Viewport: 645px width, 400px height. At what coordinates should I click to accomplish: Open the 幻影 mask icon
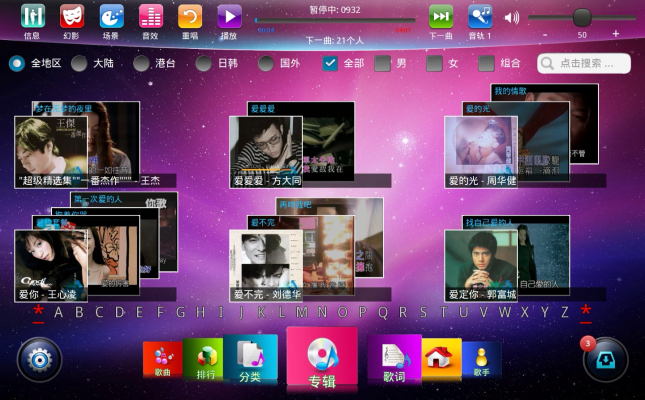tap(72, 16)
